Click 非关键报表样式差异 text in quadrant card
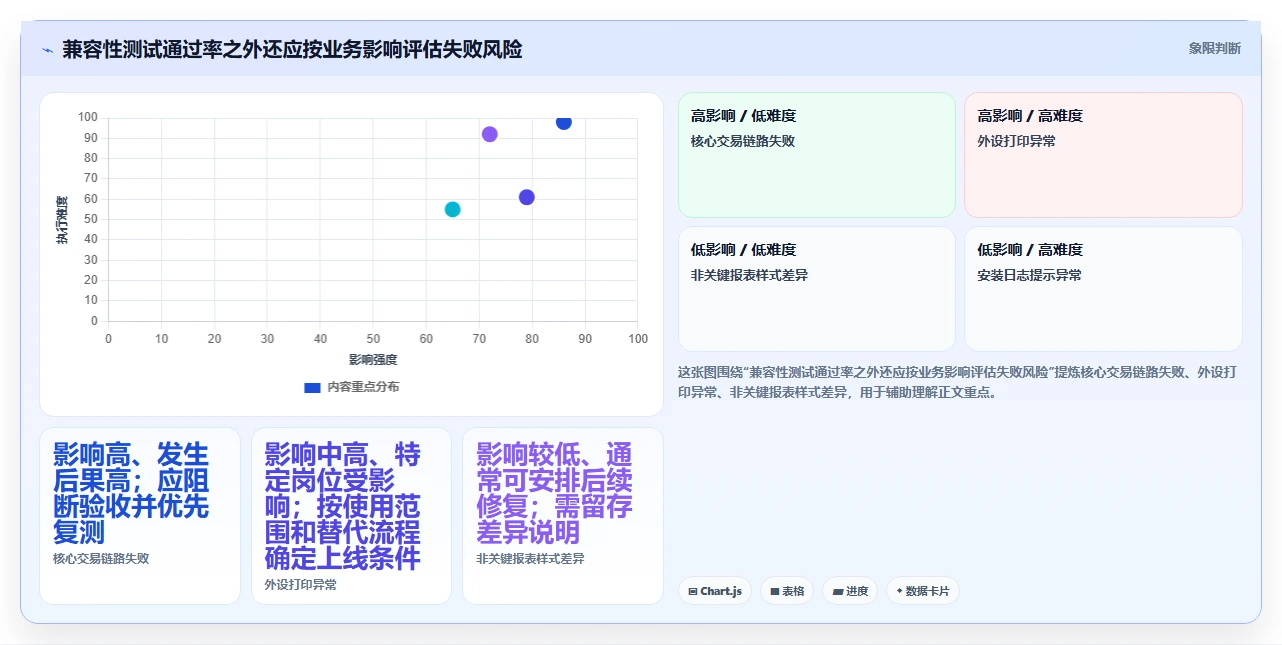Viewport: 1282px width, 645px height. tap(749, 275)
